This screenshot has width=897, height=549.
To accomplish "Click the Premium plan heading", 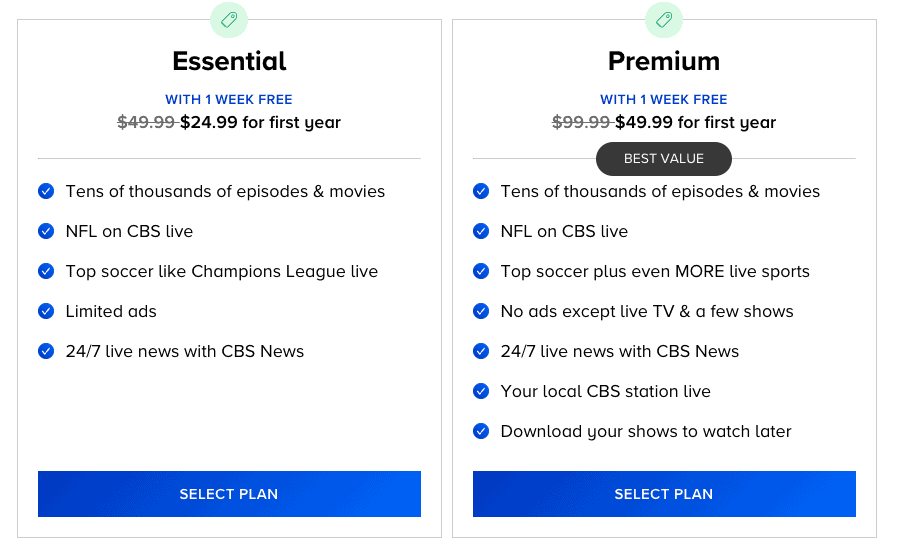I will click(664, 61).
